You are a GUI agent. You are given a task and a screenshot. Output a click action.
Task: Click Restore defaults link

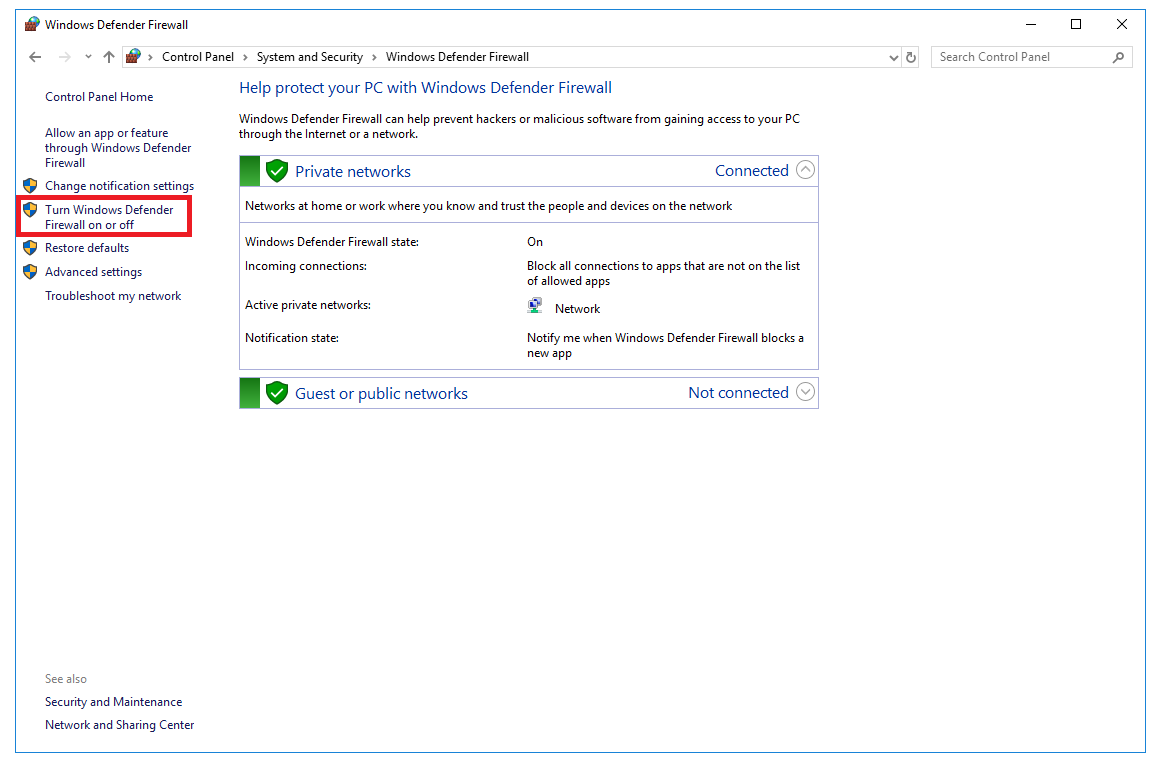click(87, 248)
